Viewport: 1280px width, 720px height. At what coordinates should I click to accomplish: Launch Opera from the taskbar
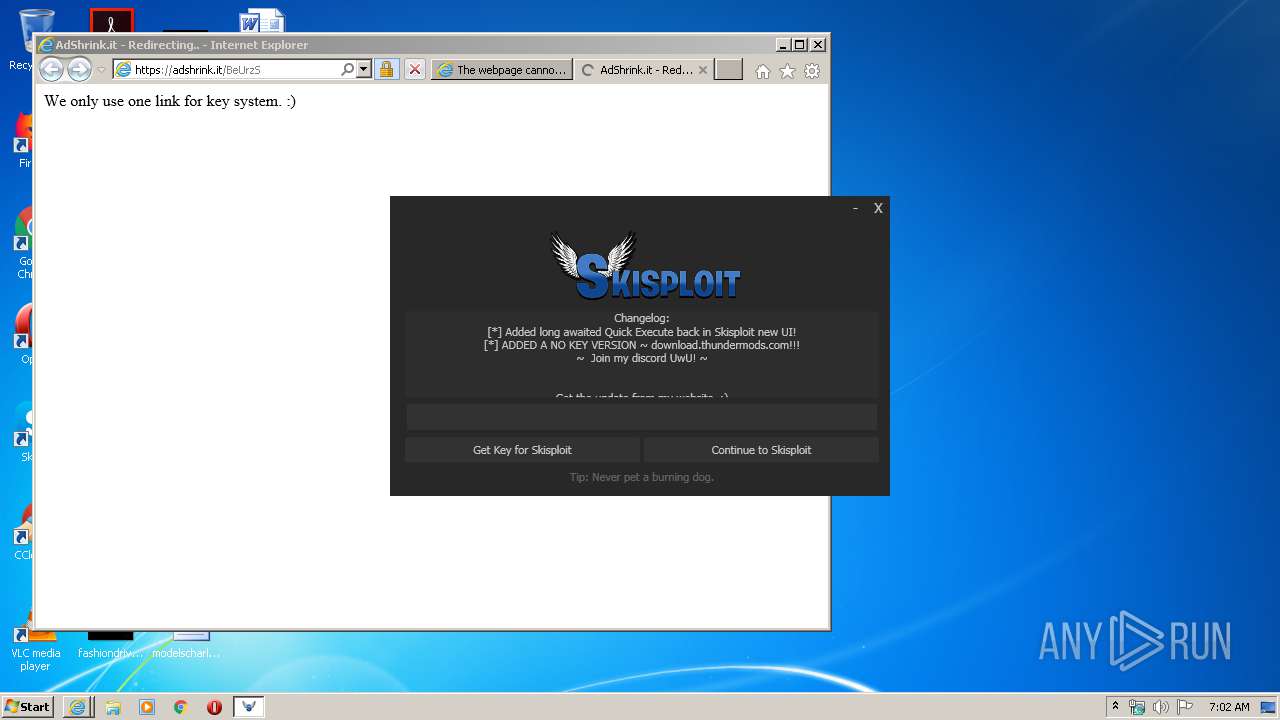point(214,707)
